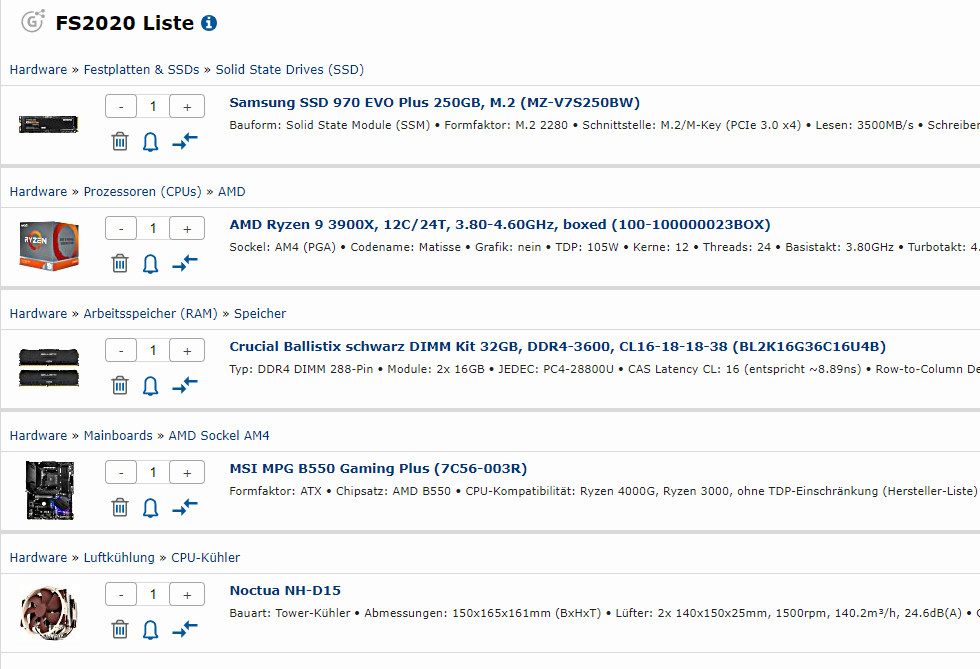Delete the Noctua NH-D15 item
Screen dimensions: 980x669
120,630
